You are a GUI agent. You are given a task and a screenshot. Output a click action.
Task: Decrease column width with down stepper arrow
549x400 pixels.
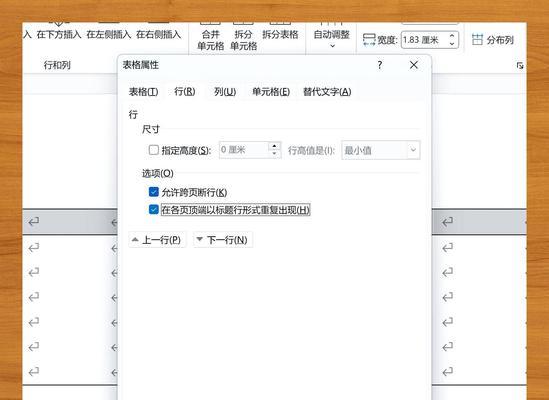coord(452,44)
